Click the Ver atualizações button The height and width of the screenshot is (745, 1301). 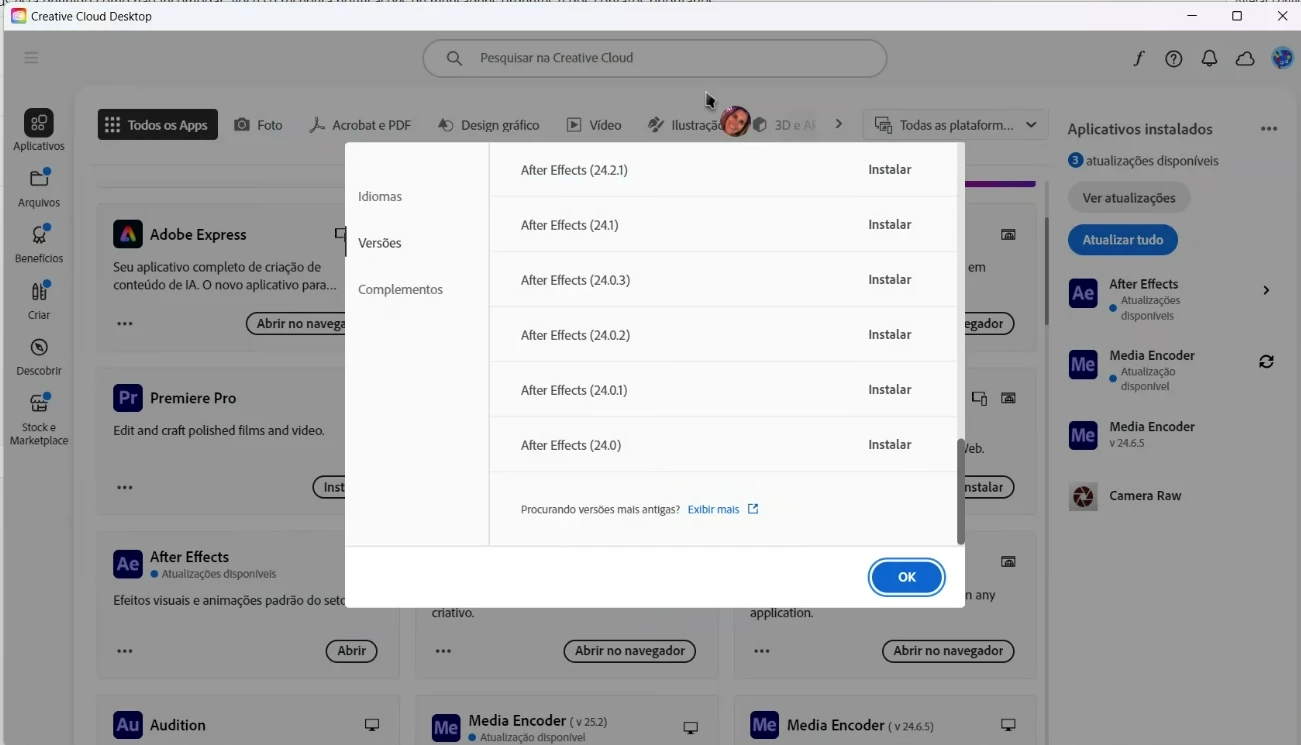click(1129, 198)
